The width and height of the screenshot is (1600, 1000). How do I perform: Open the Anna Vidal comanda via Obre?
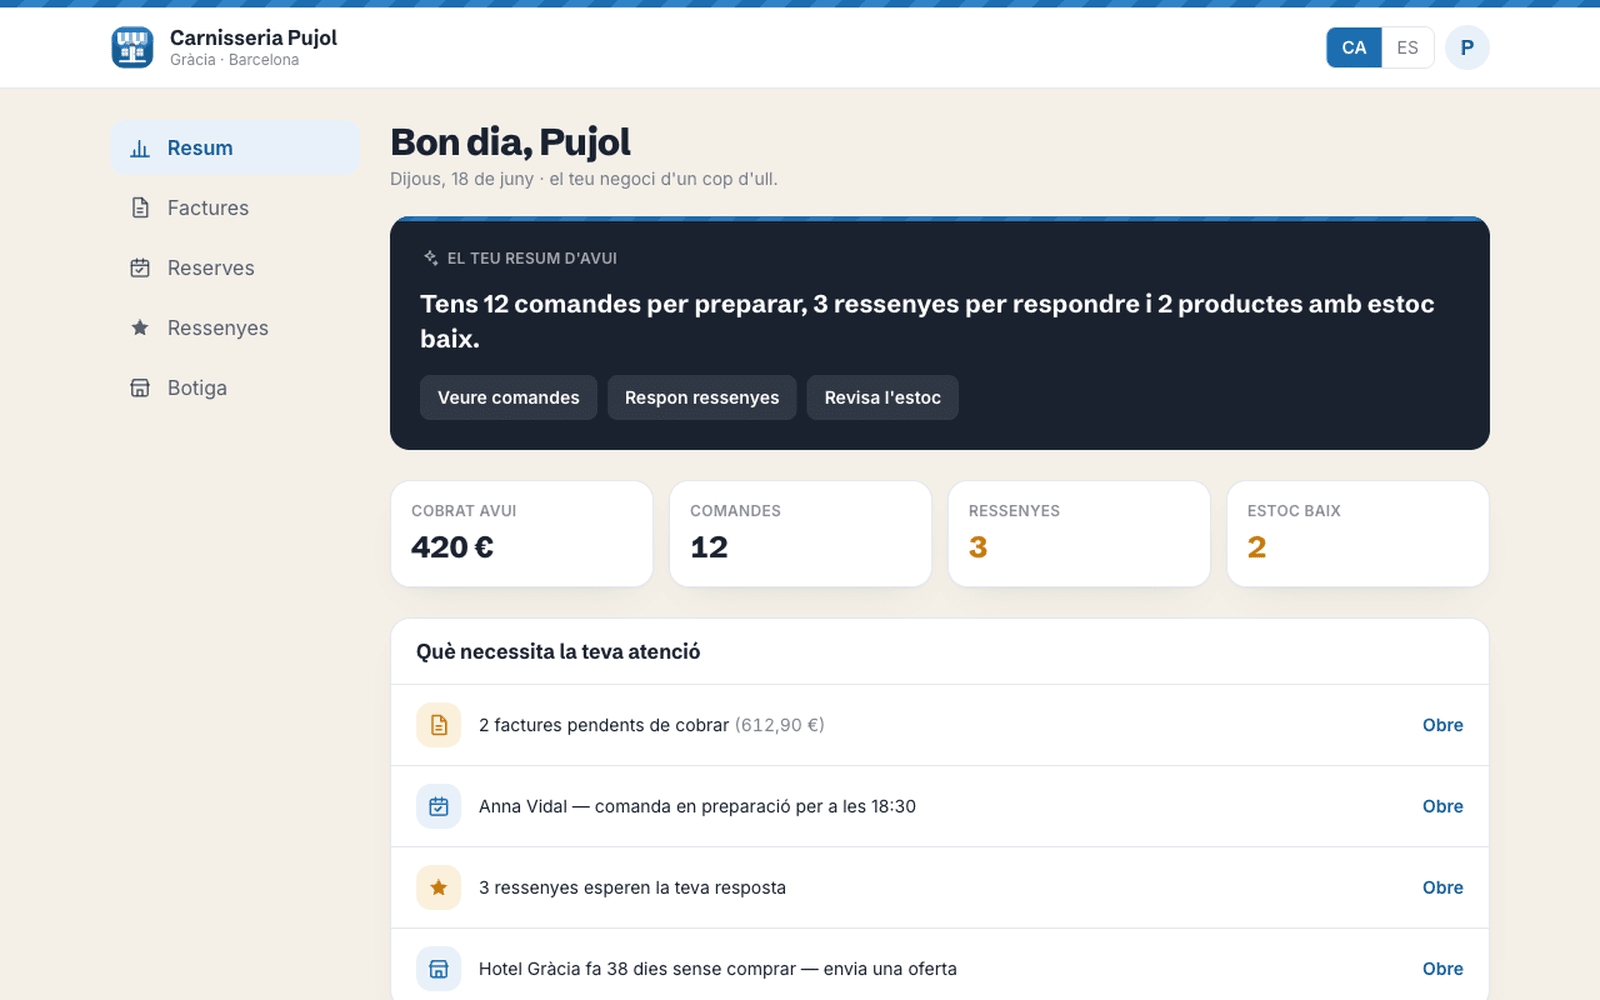click(x=1442, y=806)
